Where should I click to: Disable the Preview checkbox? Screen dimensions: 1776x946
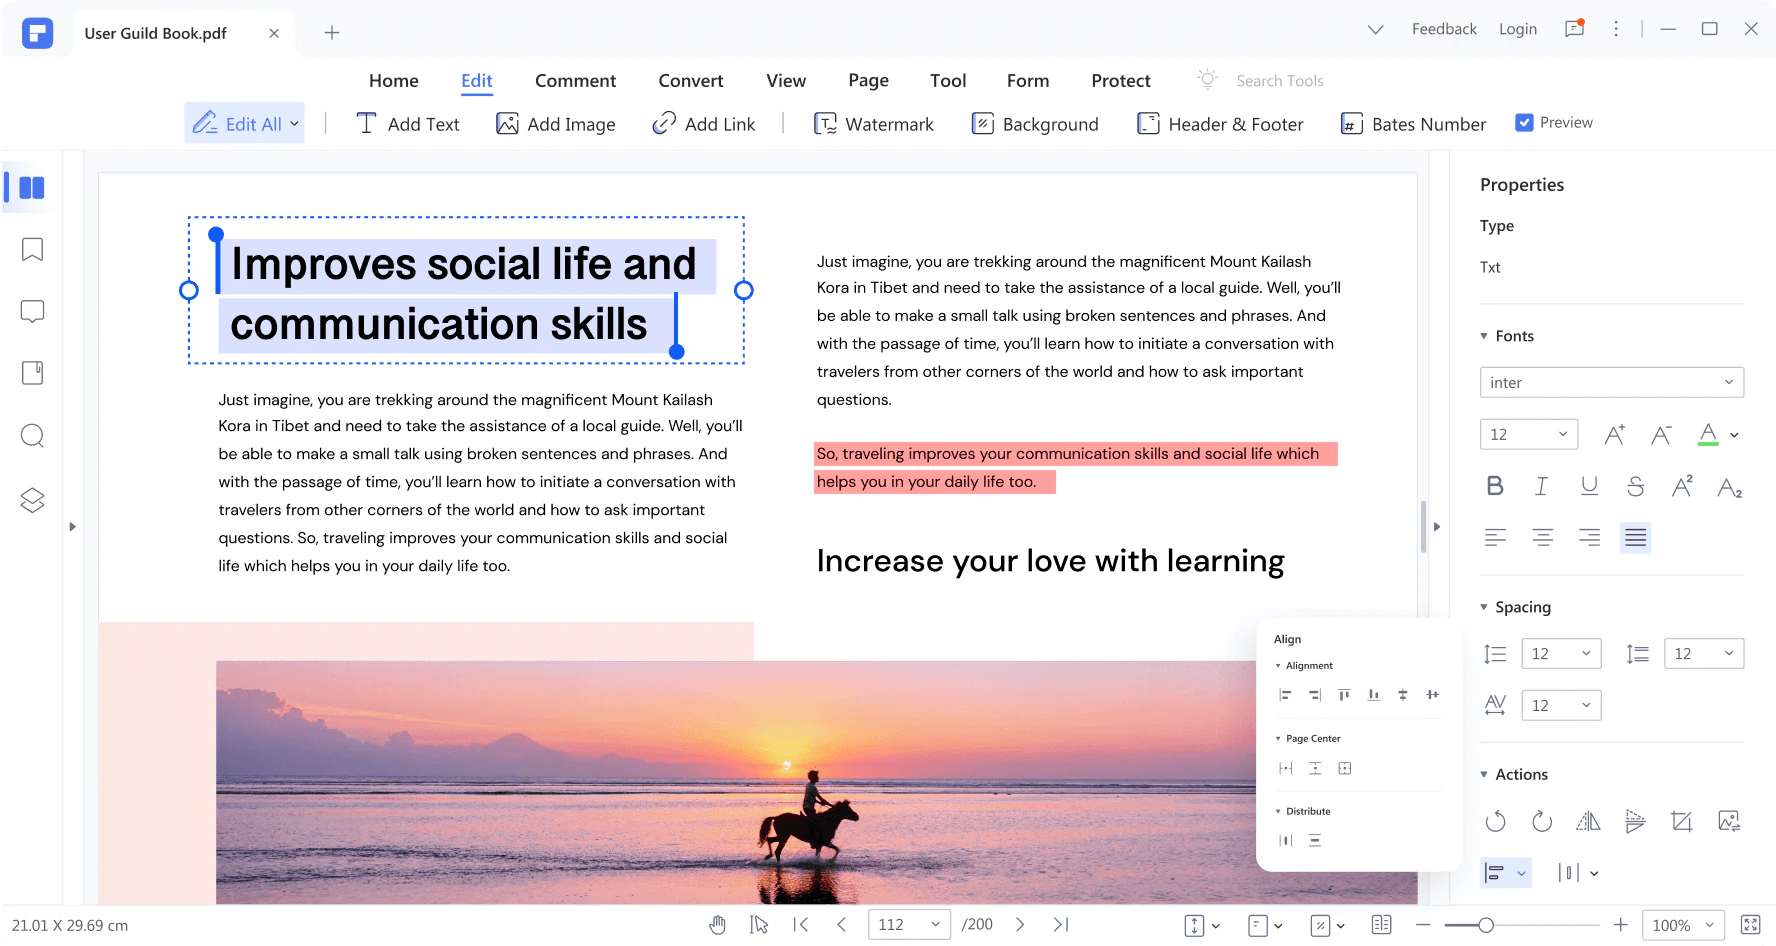1524,121
